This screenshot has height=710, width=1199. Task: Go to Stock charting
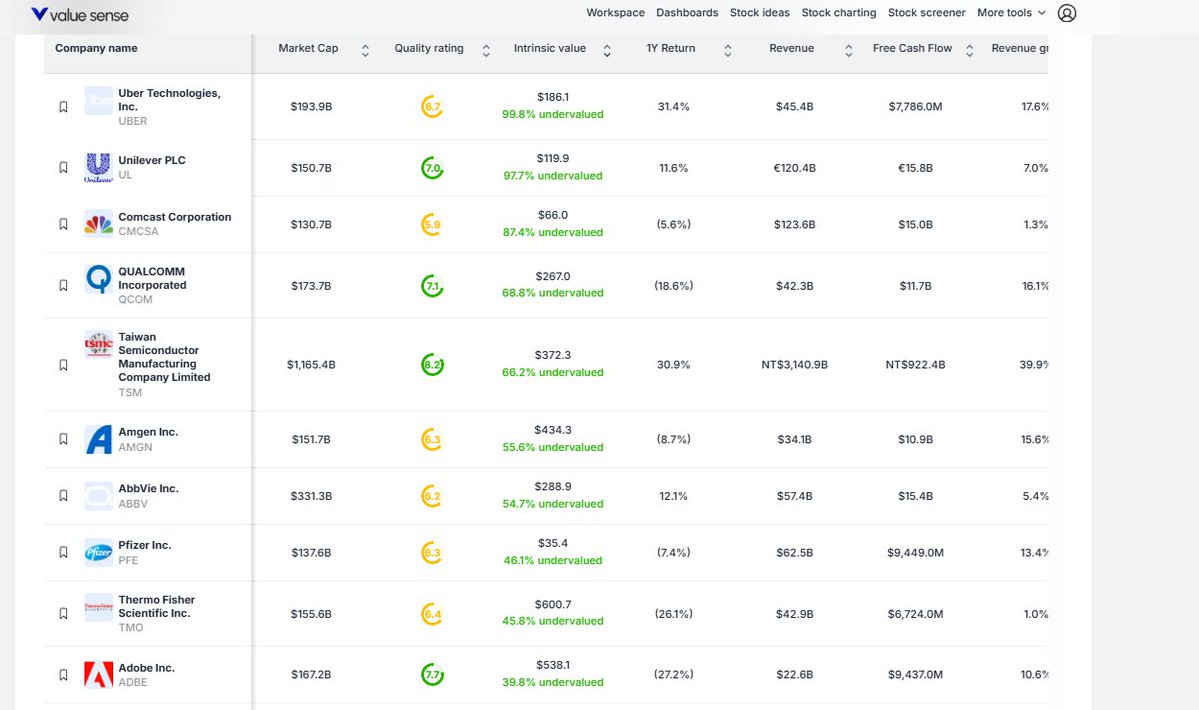pyautogui.click(x=839, y=13)
